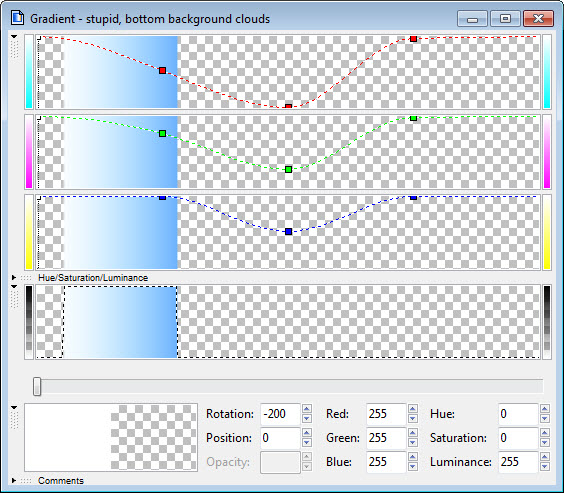Click the white color preview swatch

(68, 437)
